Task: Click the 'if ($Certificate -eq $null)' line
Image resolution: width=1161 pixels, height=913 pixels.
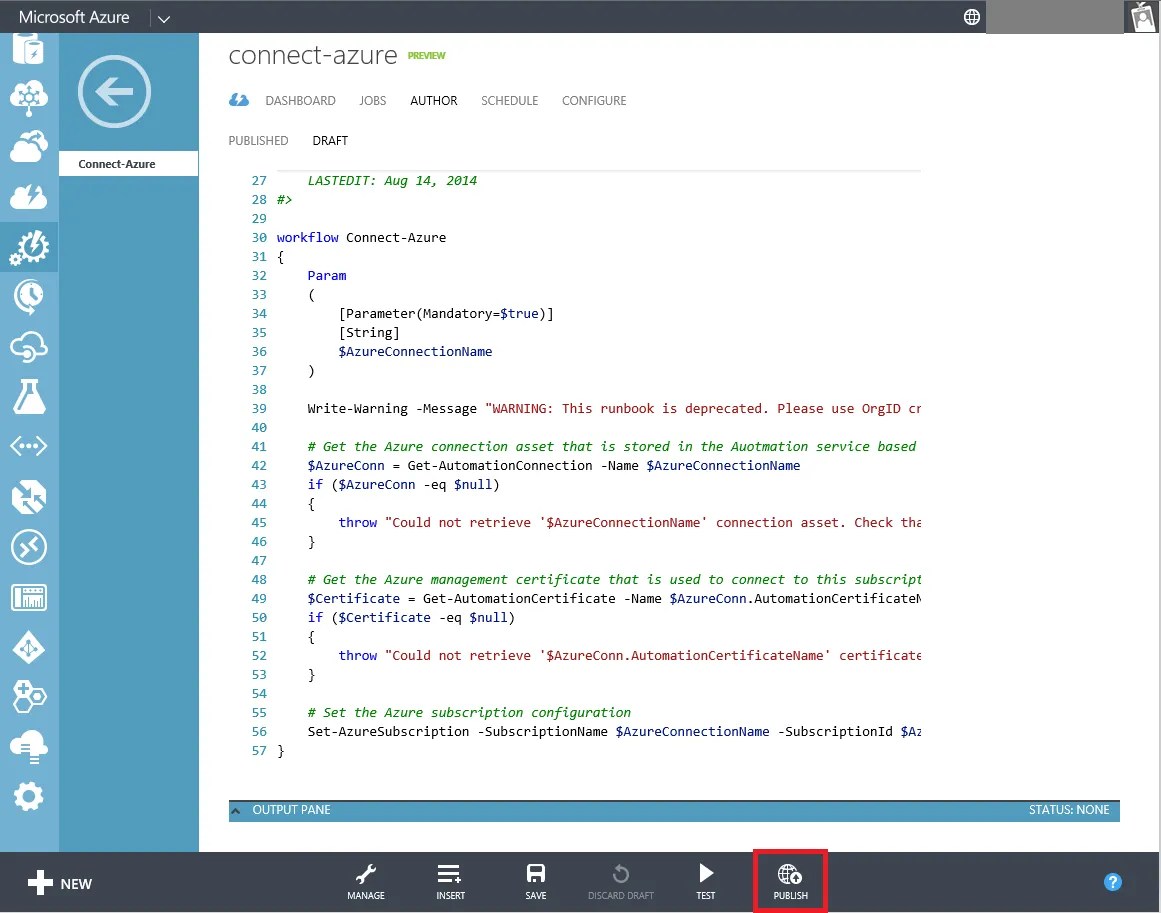Action: click(411, 618)
